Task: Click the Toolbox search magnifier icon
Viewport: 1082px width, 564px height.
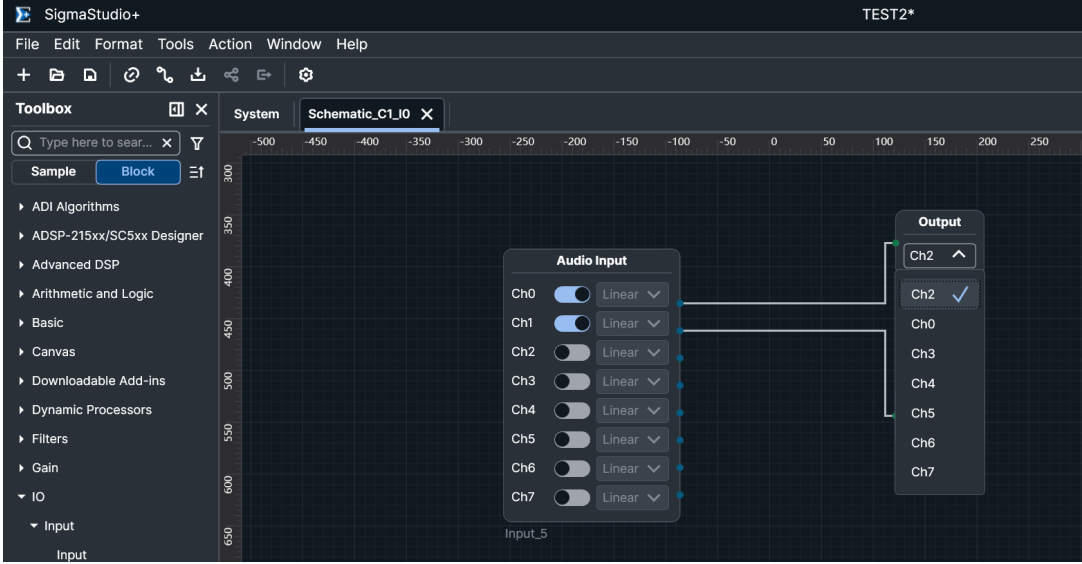Action: pos(25,143)
